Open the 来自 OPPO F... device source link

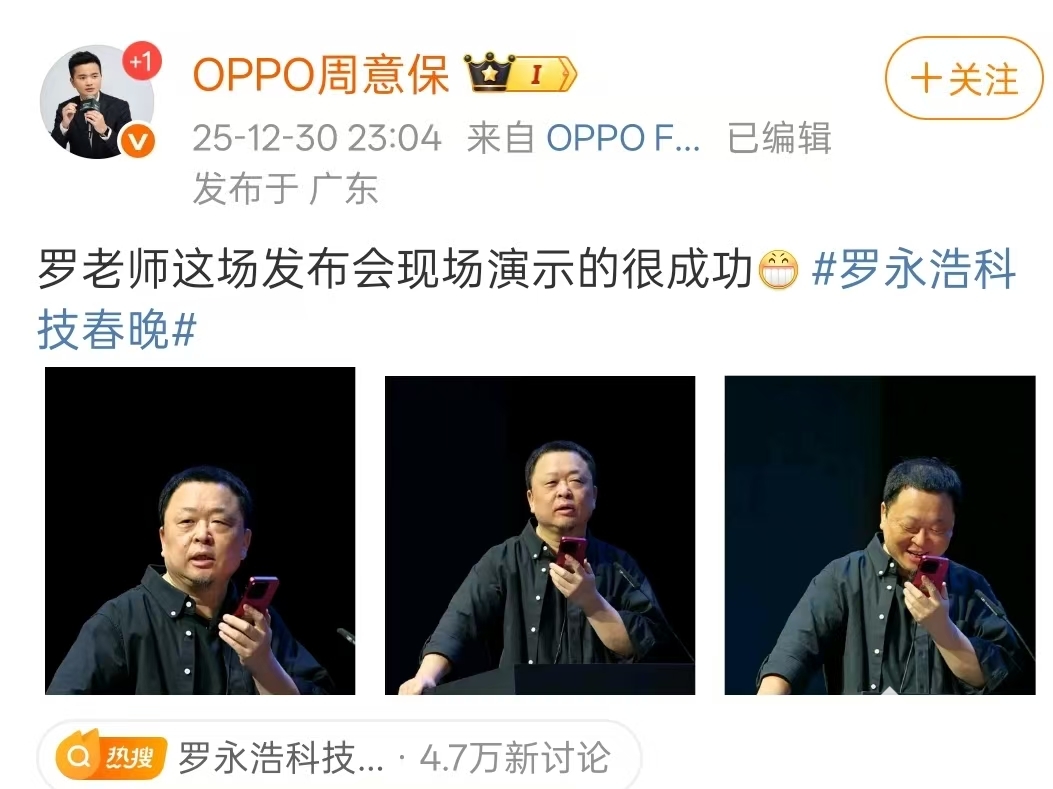[583, 138]
